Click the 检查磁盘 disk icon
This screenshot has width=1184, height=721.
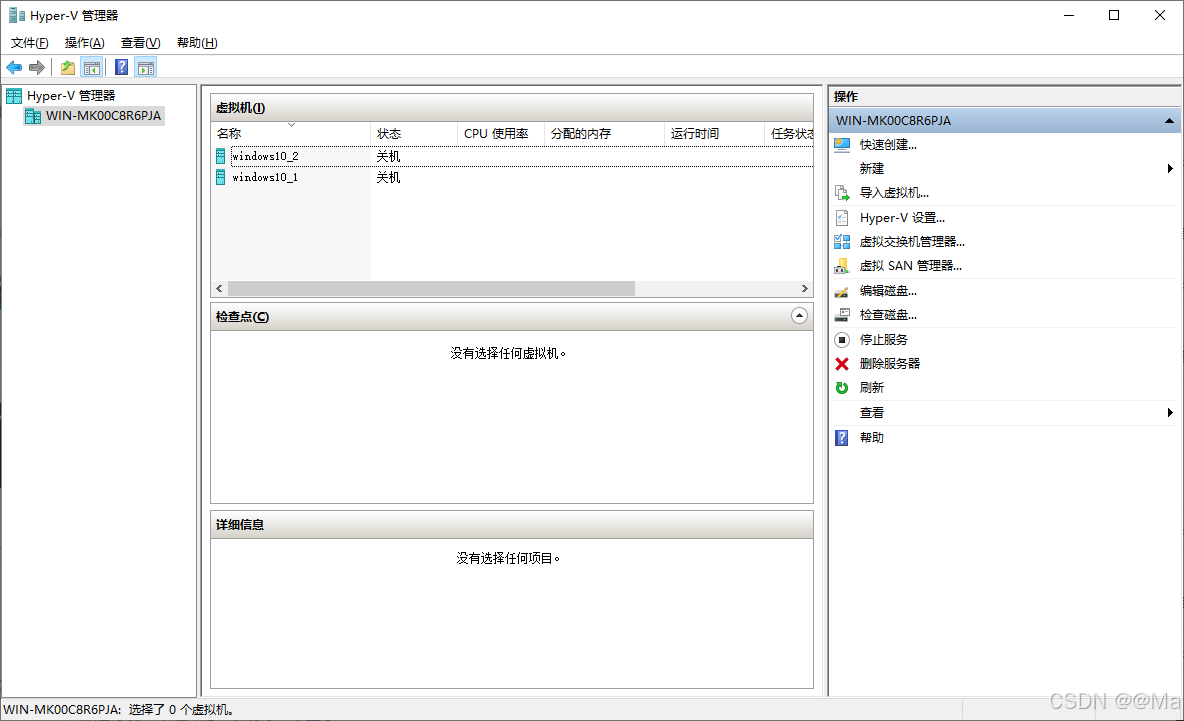(842, 315)
